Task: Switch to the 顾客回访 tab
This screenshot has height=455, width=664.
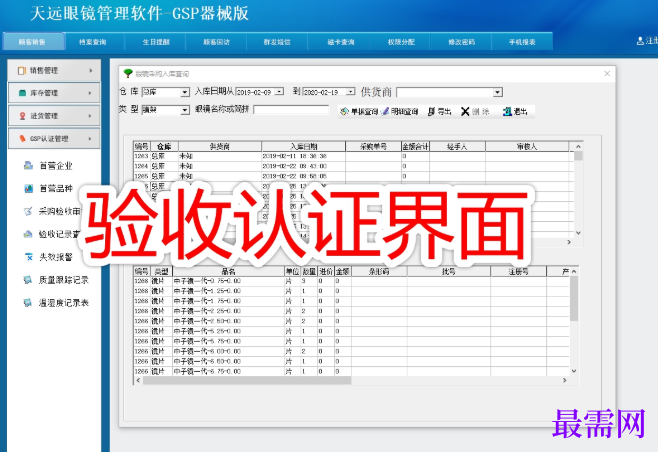Action: coord(216,42)
